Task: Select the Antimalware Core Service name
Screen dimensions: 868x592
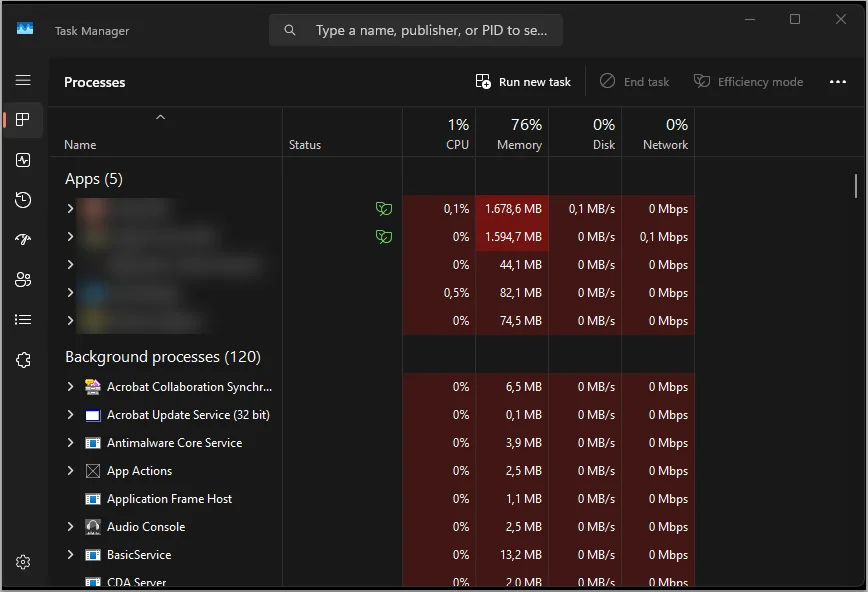Action: point(174,443)
